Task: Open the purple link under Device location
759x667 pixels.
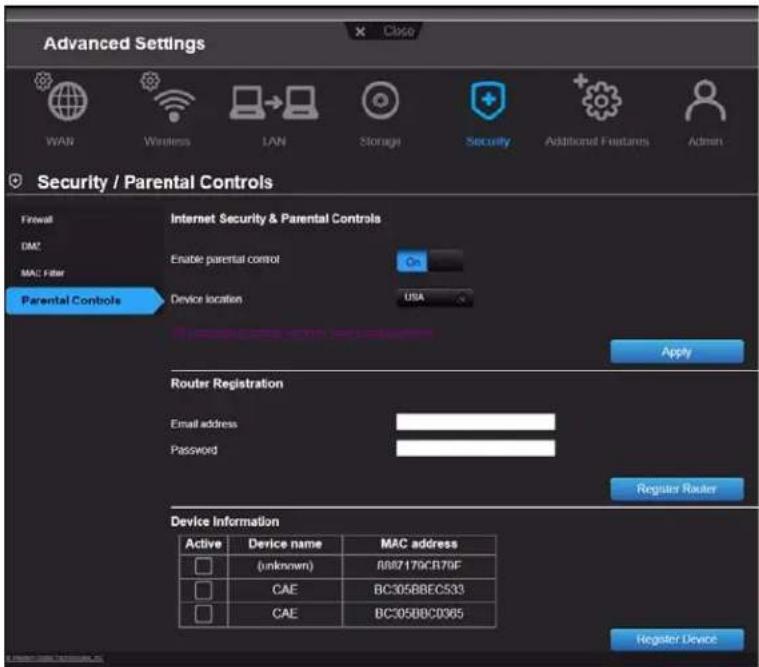Action: (302, 333)
